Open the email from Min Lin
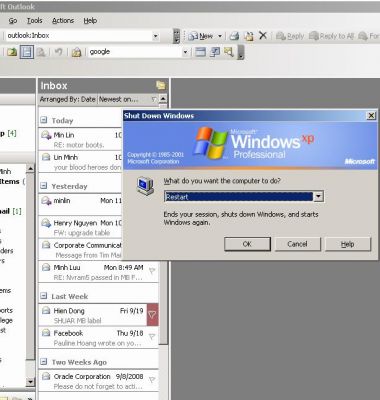The image size is (380, 400). point(81,140)
